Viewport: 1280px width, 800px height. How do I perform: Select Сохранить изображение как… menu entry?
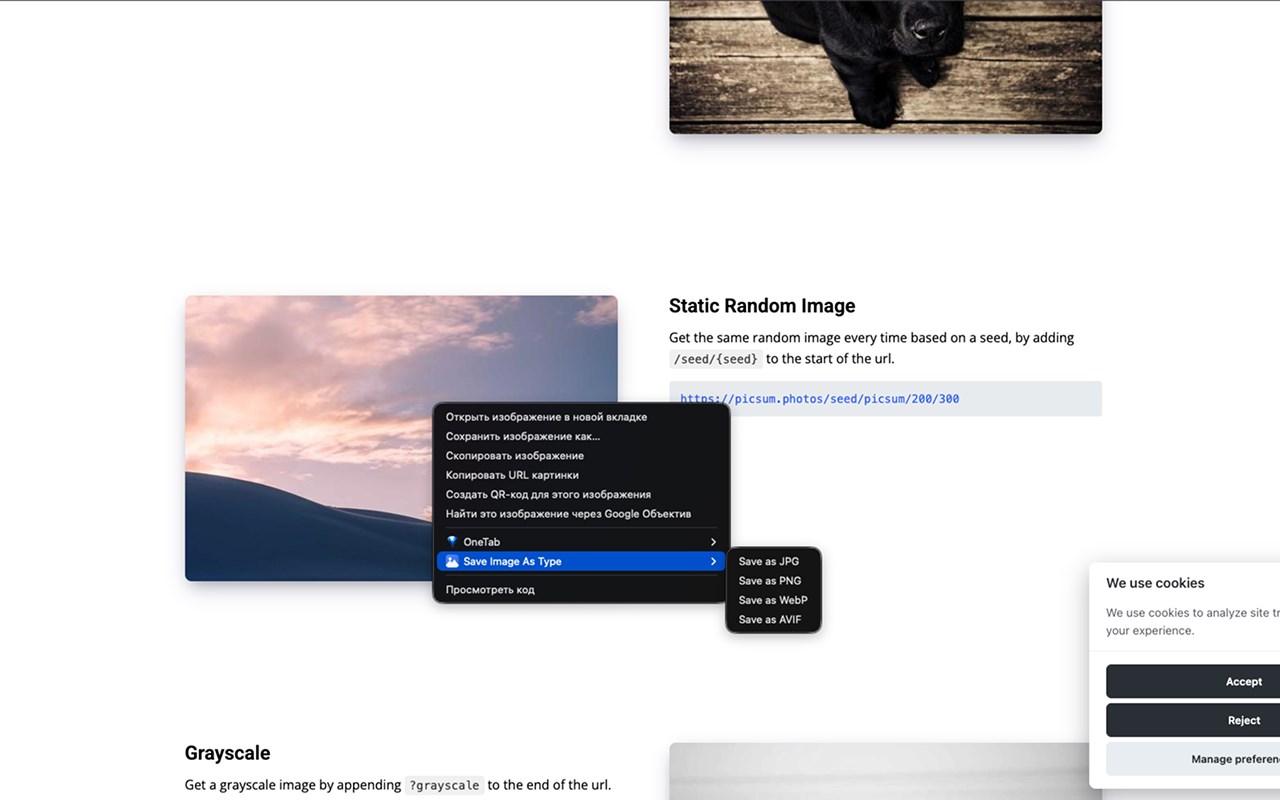[x=581, y=436]
